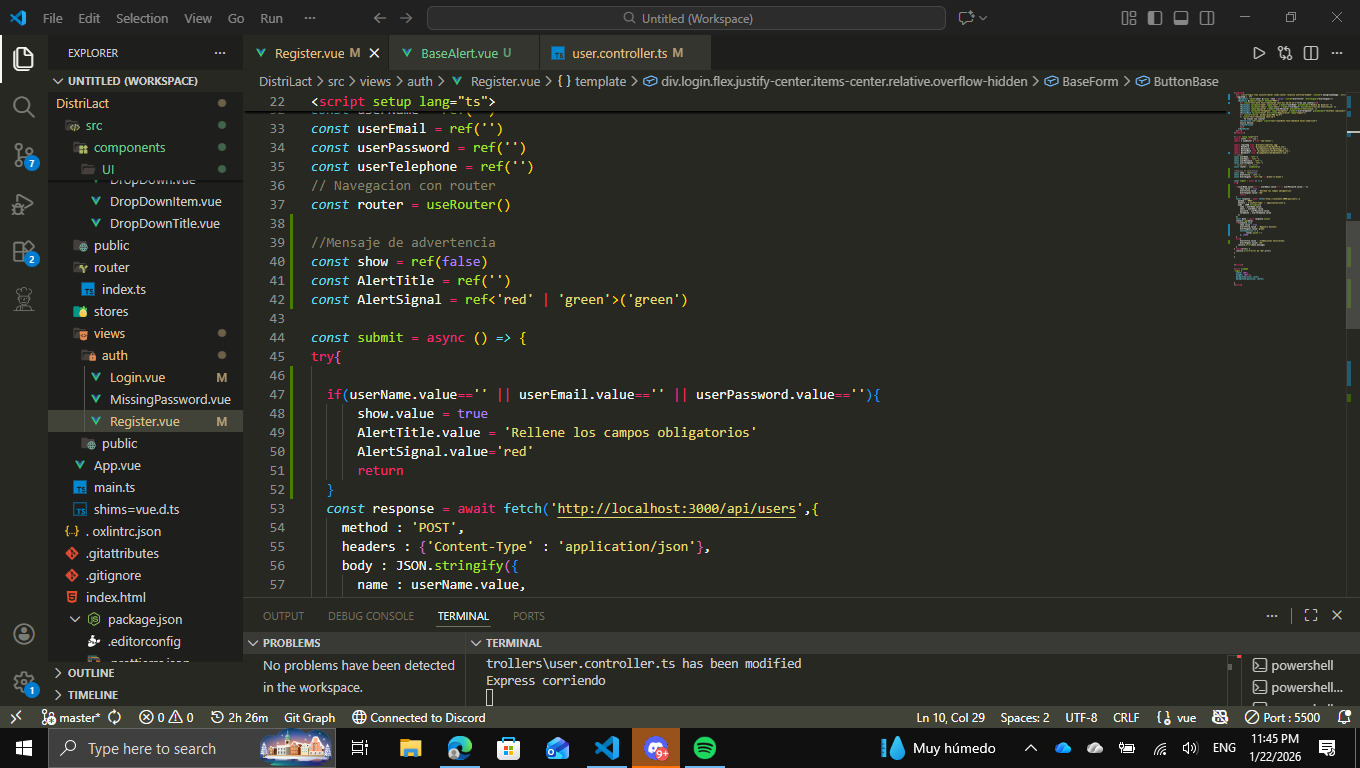The height and width of the screenshot is (768, 1360).
Task: Open Run and Debug view
Action: tap(24, 204)
